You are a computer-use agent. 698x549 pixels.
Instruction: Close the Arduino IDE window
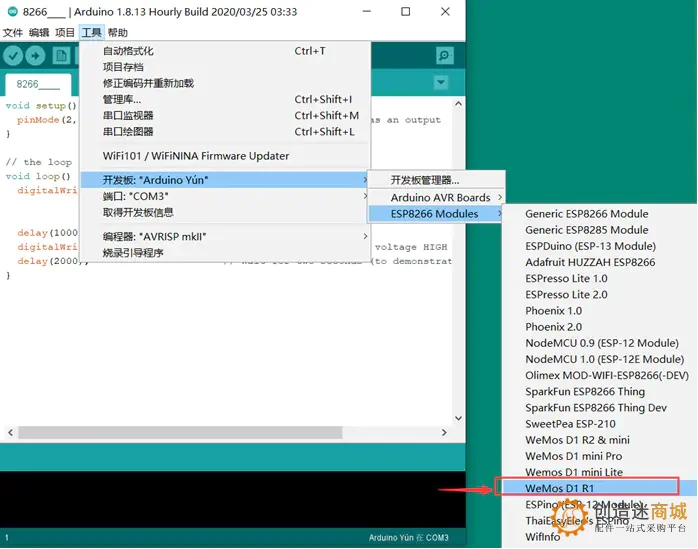coord(445,12)
